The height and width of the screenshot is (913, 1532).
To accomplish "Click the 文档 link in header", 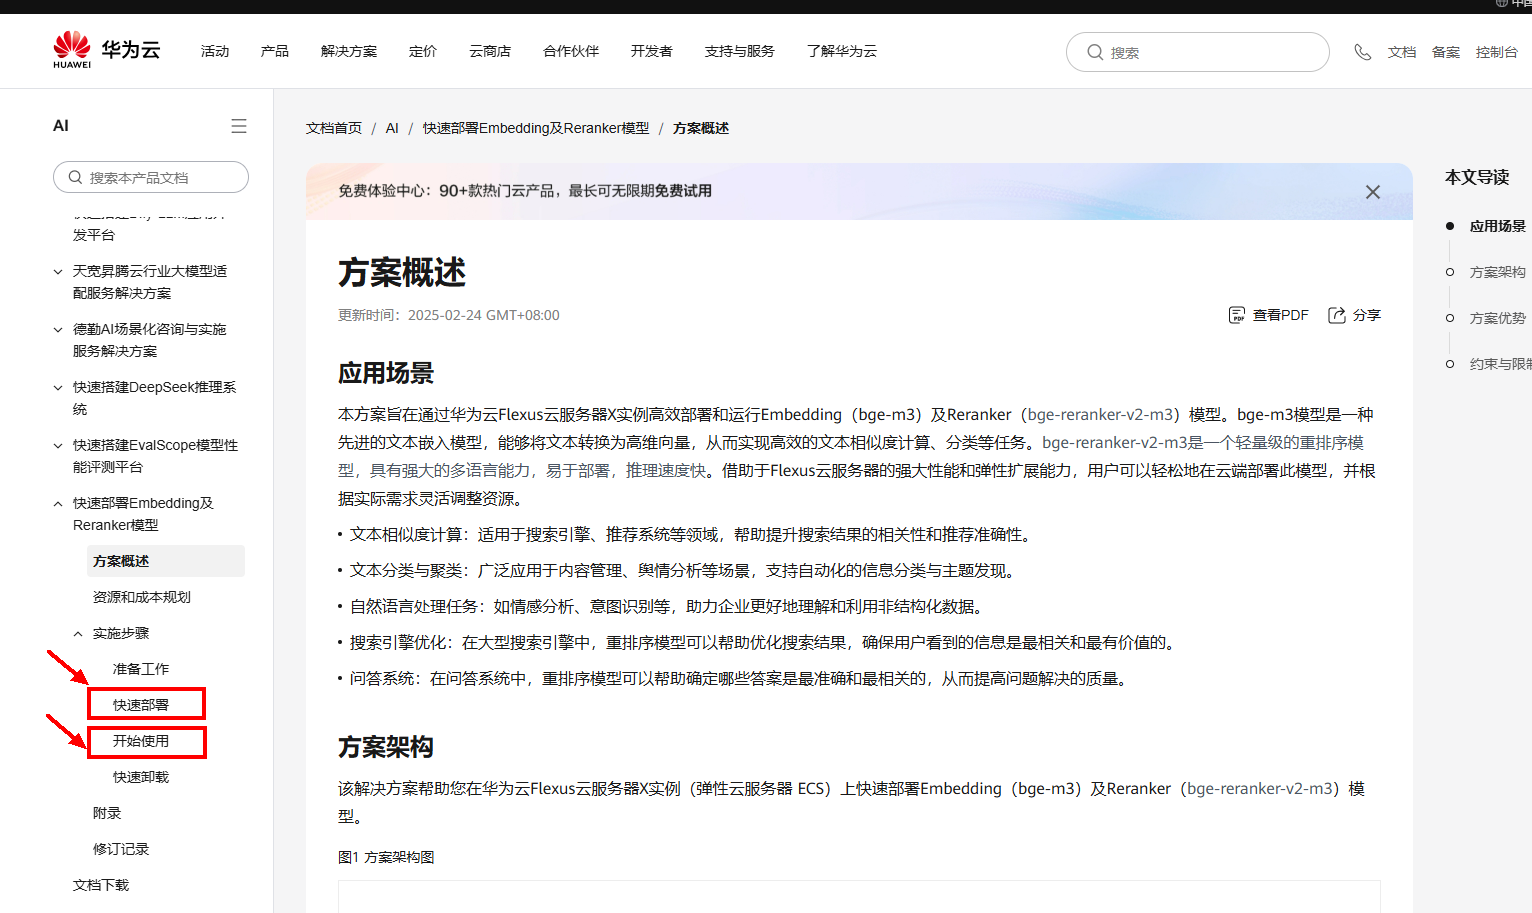I will (1402, 52).
